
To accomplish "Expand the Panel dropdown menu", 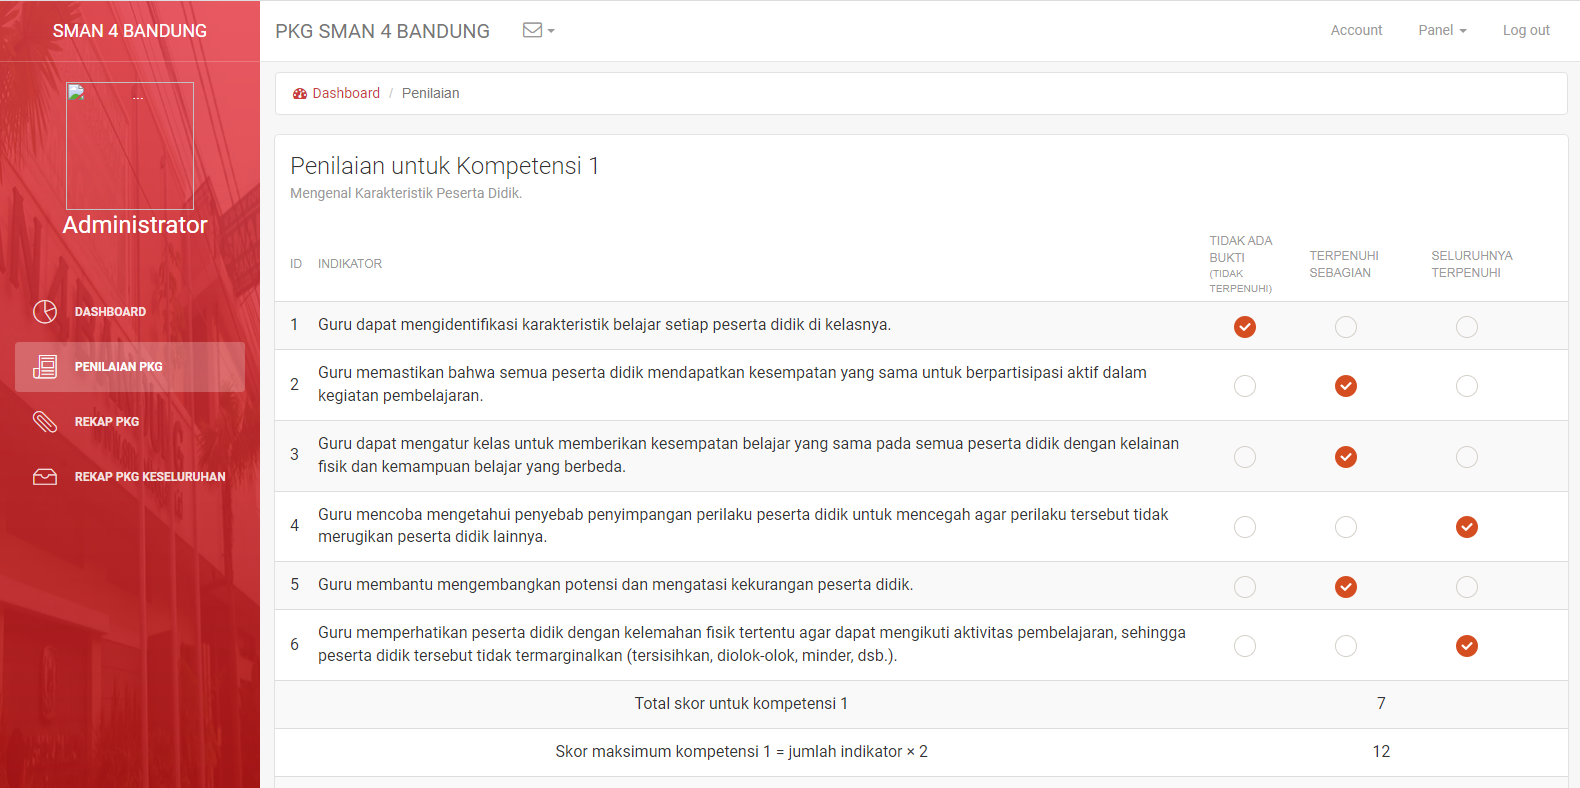I will tap(1442, 30).
